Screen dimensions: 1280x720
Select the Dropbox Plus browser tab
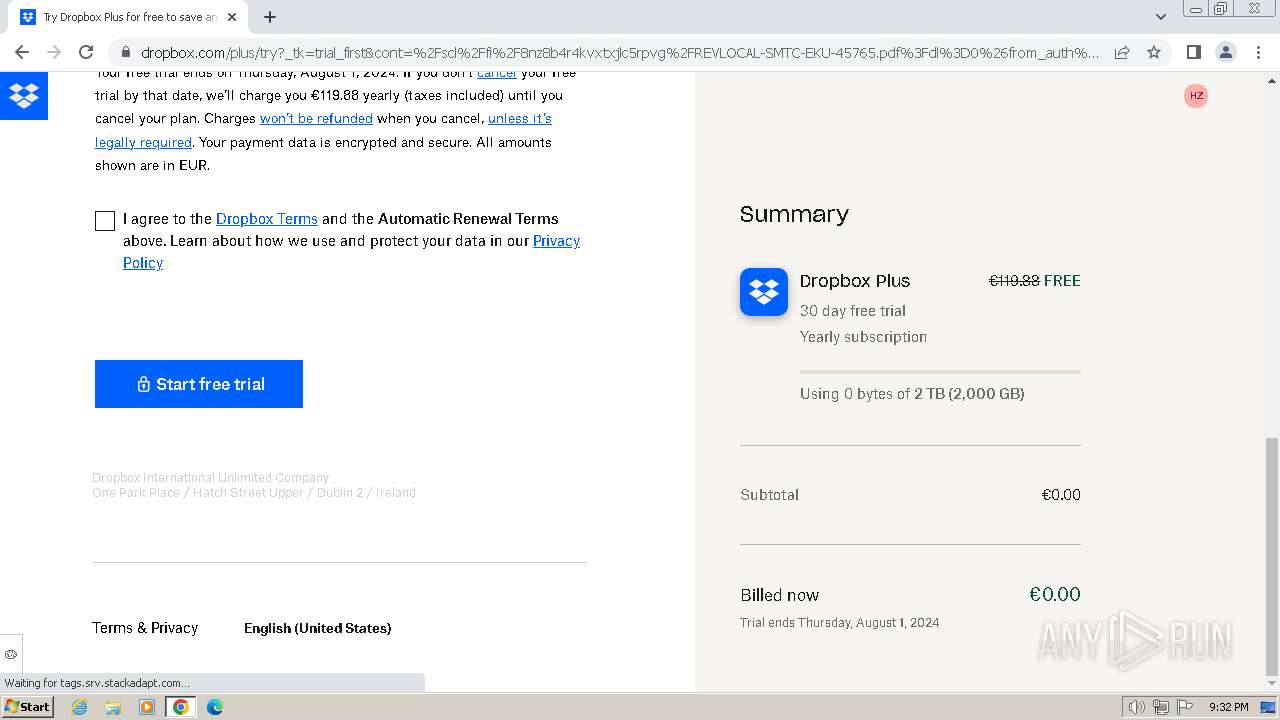(x=130, y=17)
